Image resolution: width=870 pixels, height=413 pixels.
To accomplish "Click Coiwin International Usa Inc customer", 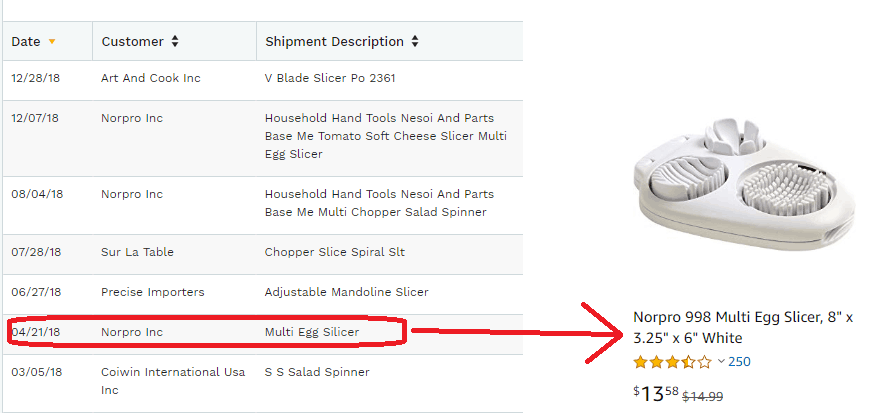I will pyautogui.click(x=173, y=381).
